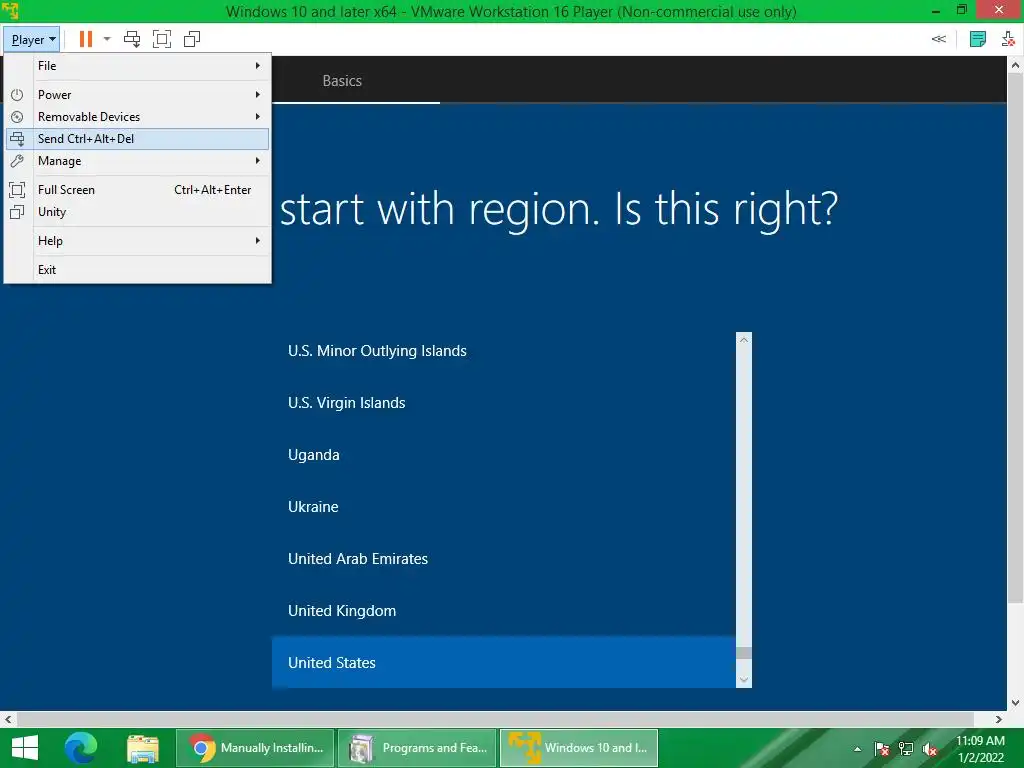Screen dimensions: 1024x768
Task: Click the icon beside Full Screen entry
Action: tap(18, 190)
